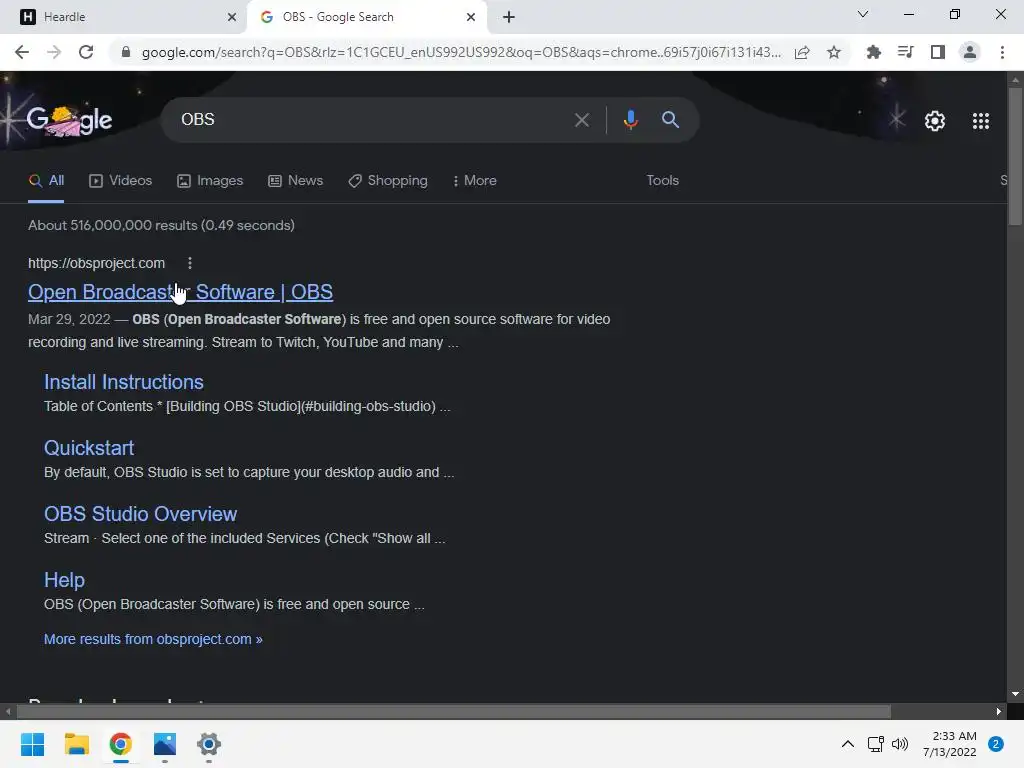Show hidden tray icons chevron
The height and width of the screenshot is (768, 1024).
click(848, 744)
